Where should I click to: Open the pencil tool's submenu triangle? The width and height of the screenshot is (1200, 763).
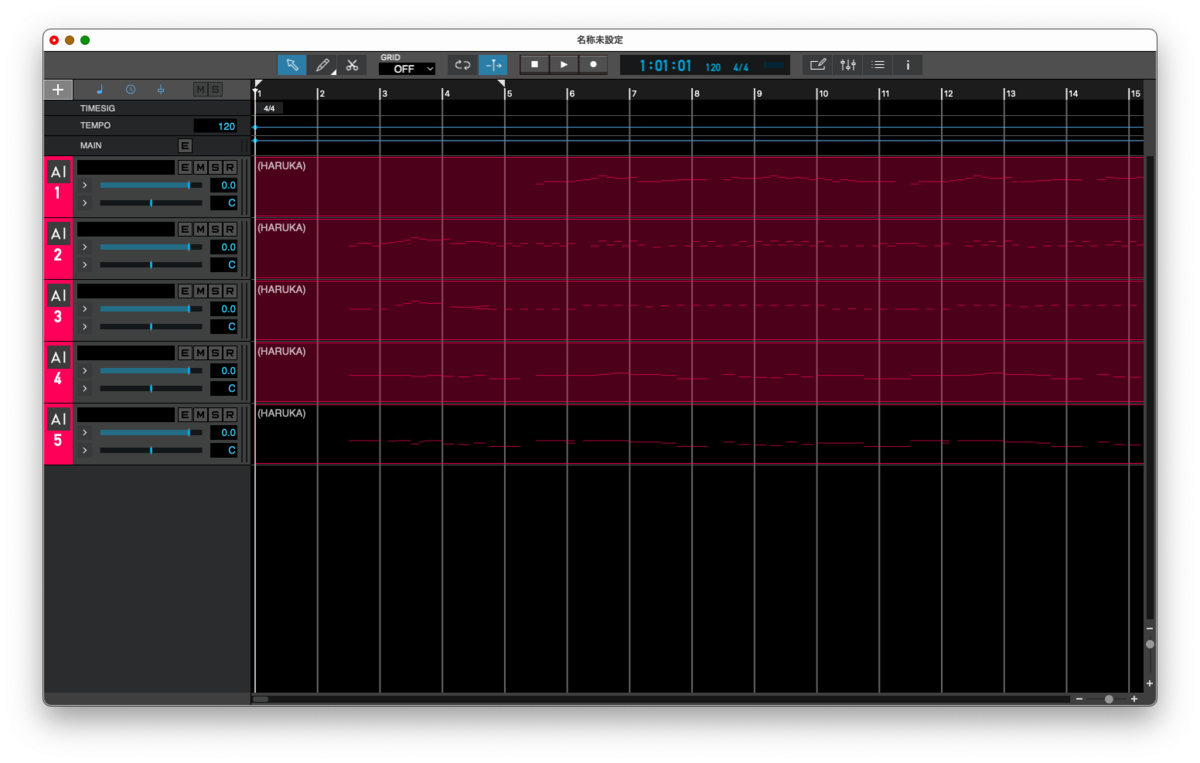click(333, 74)
